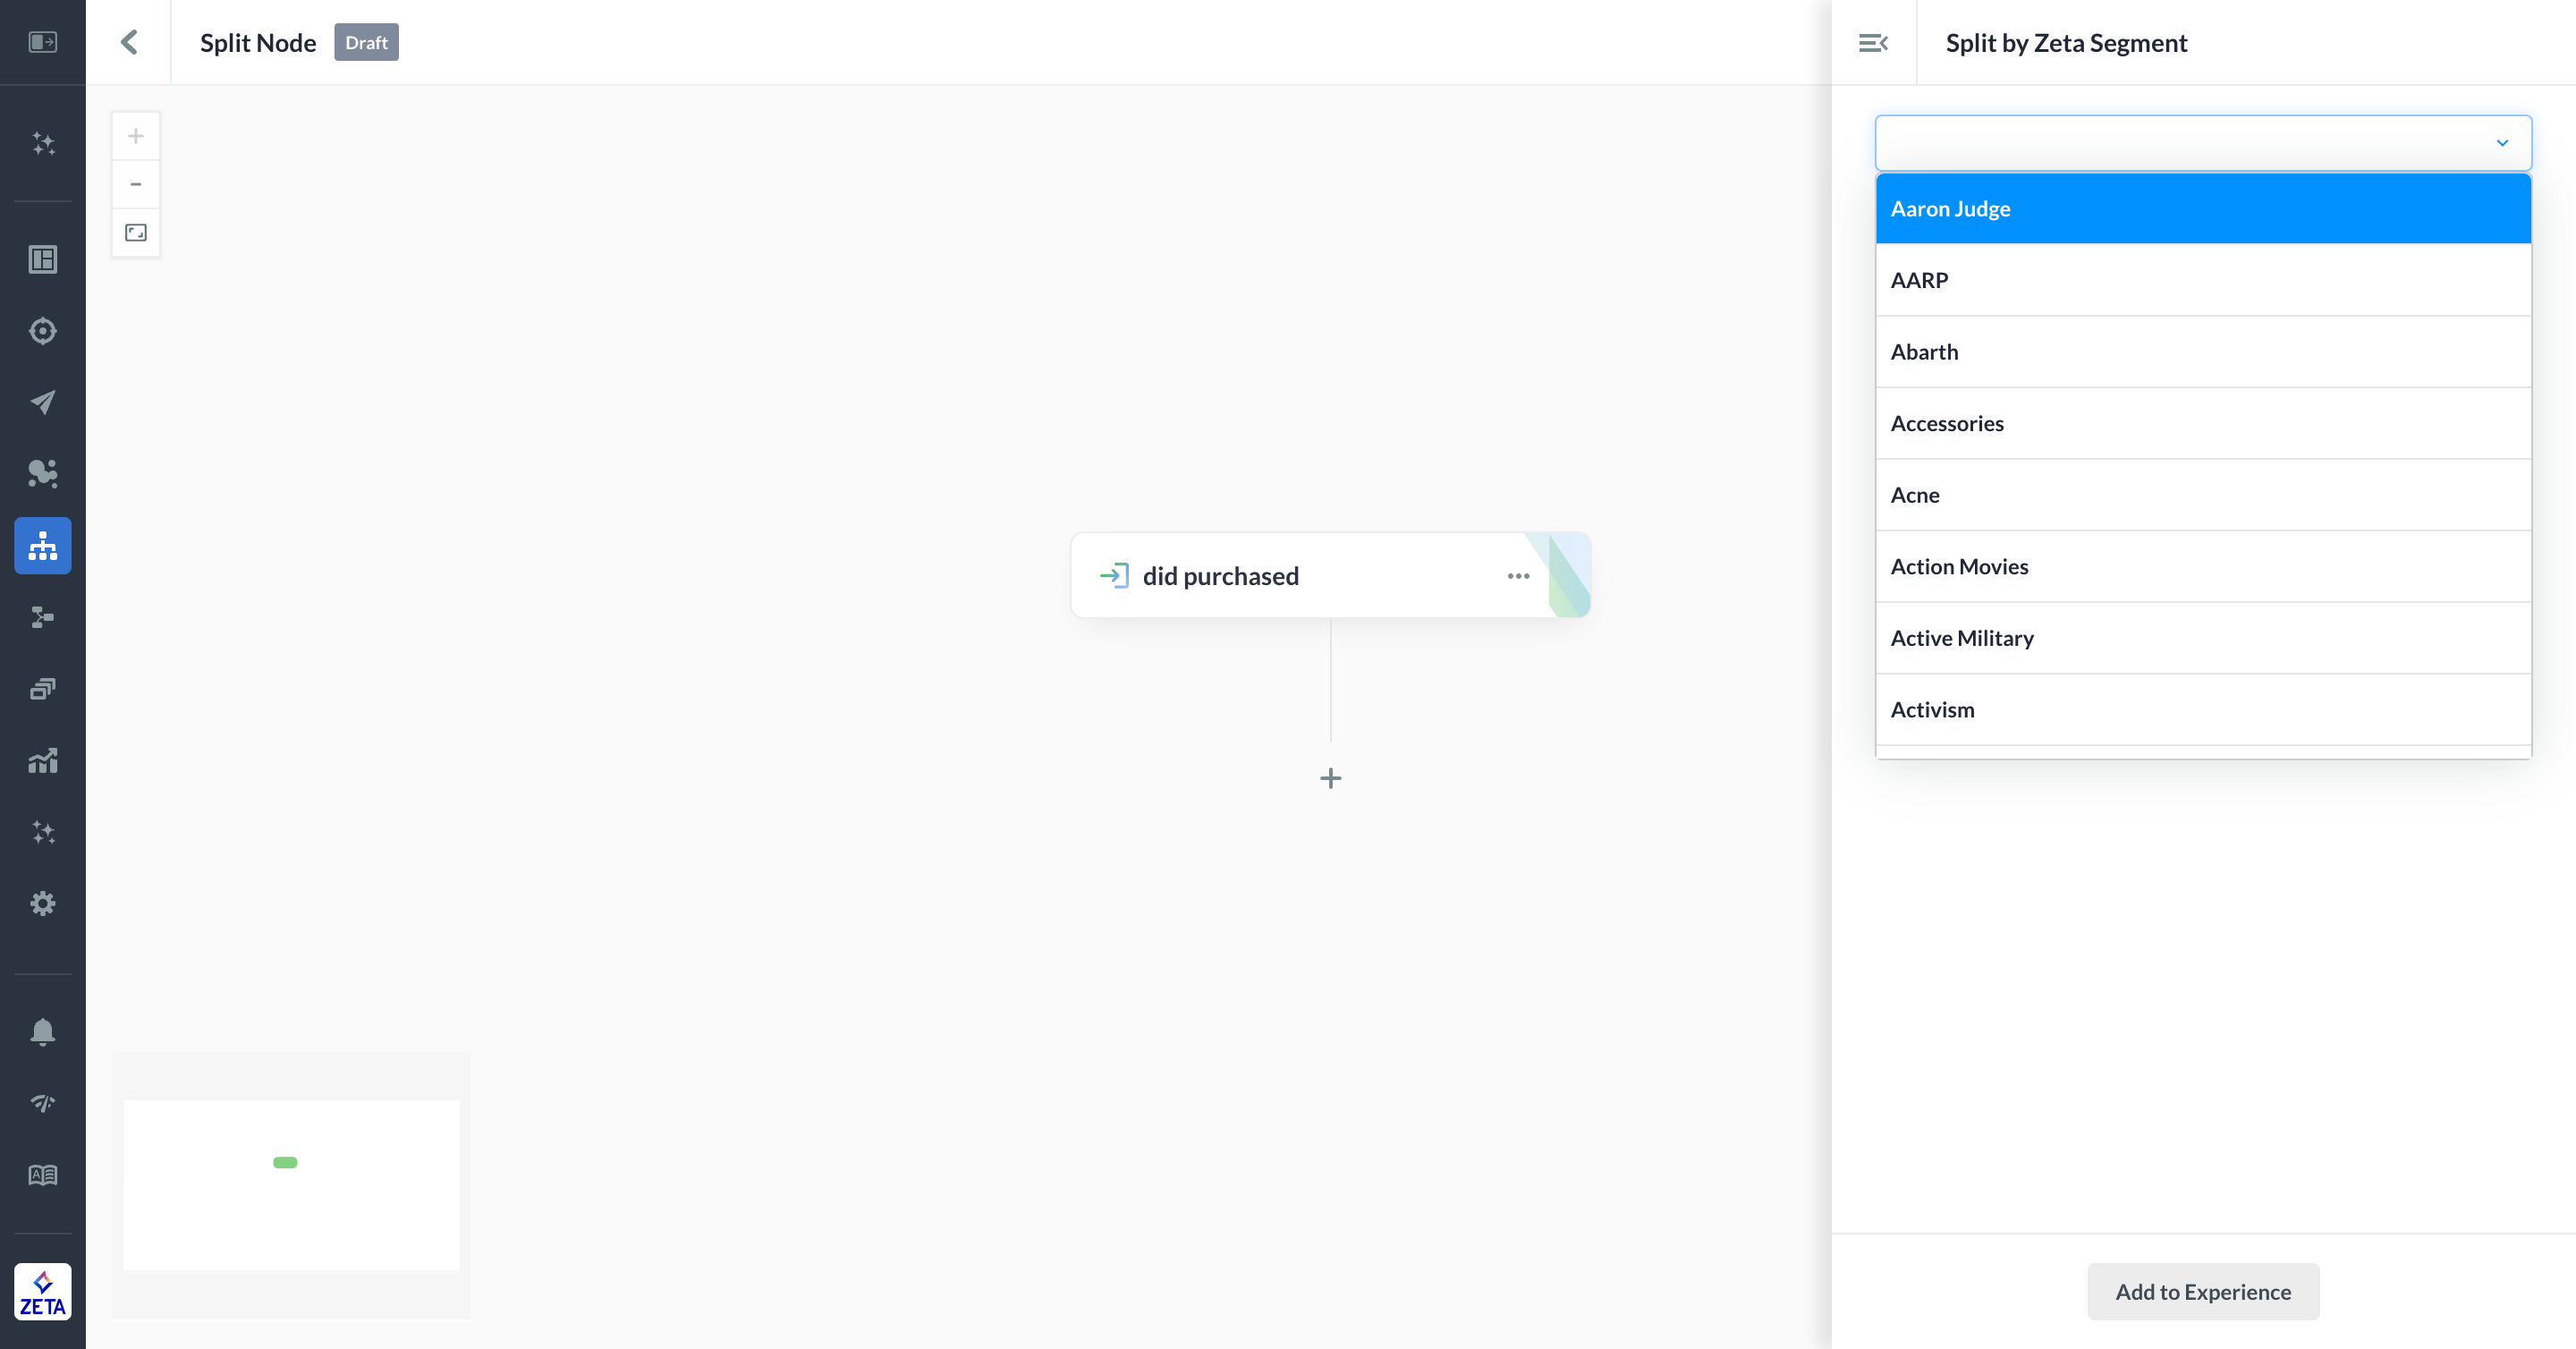Click the plus to add a node
Screen dimensions: 2576x1349
1330,778
